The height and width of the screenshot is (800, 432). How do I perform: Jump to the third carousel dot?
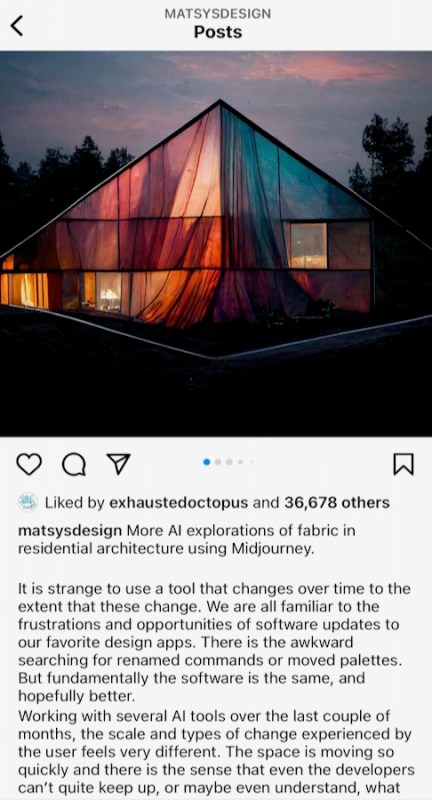tap(229, 462)
